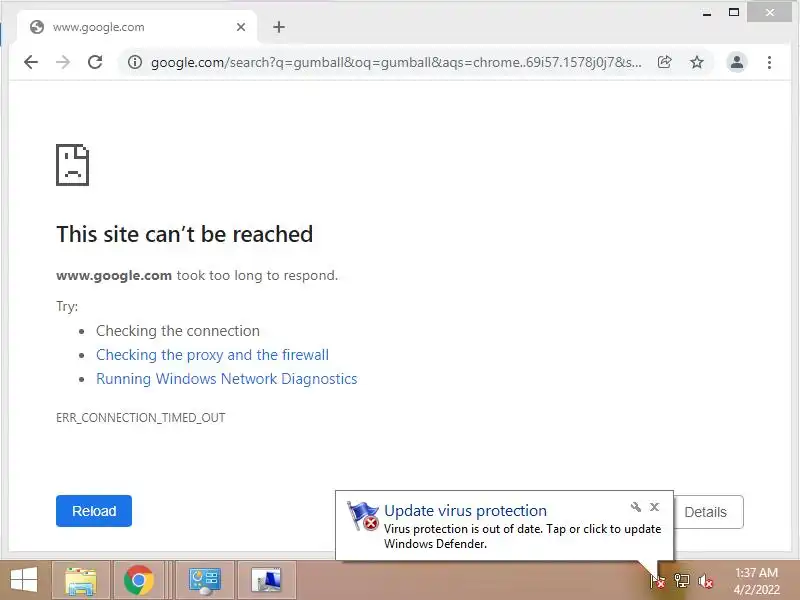Viewport: 800px width, 600px height.
Task: View site information icon in address bar
Action: coord(135,62)
